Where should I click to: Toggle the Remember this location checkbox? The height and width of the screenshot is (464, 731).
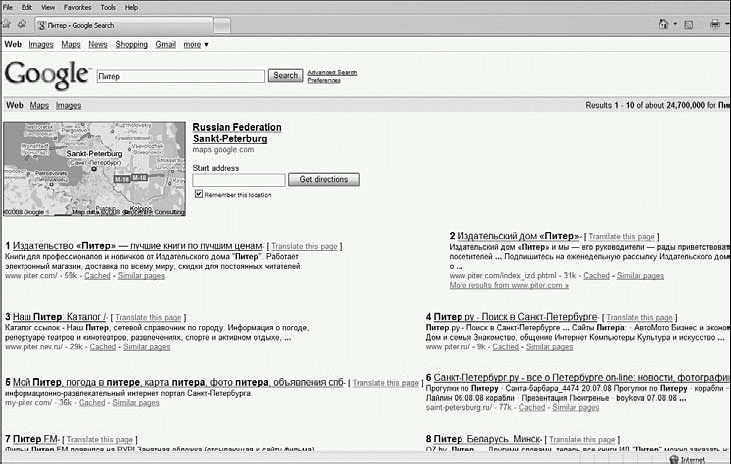[199, 194]
